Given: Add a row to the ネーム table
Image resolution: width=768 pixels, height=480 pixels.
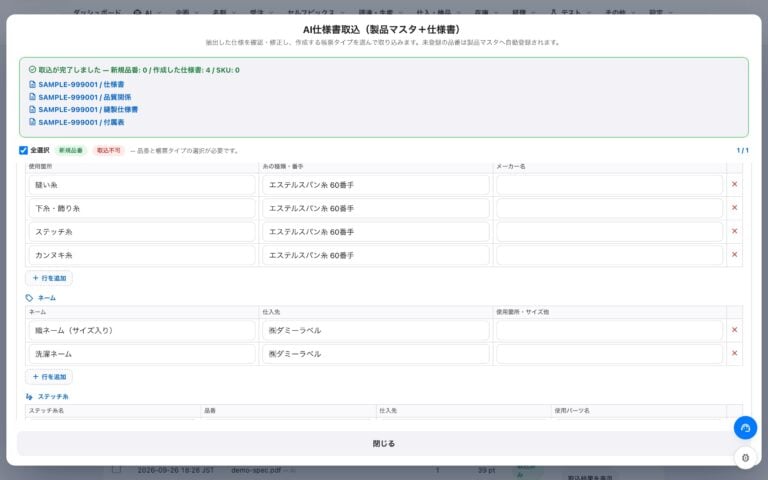Looking at the screenshot, I should tap(49, 377).
